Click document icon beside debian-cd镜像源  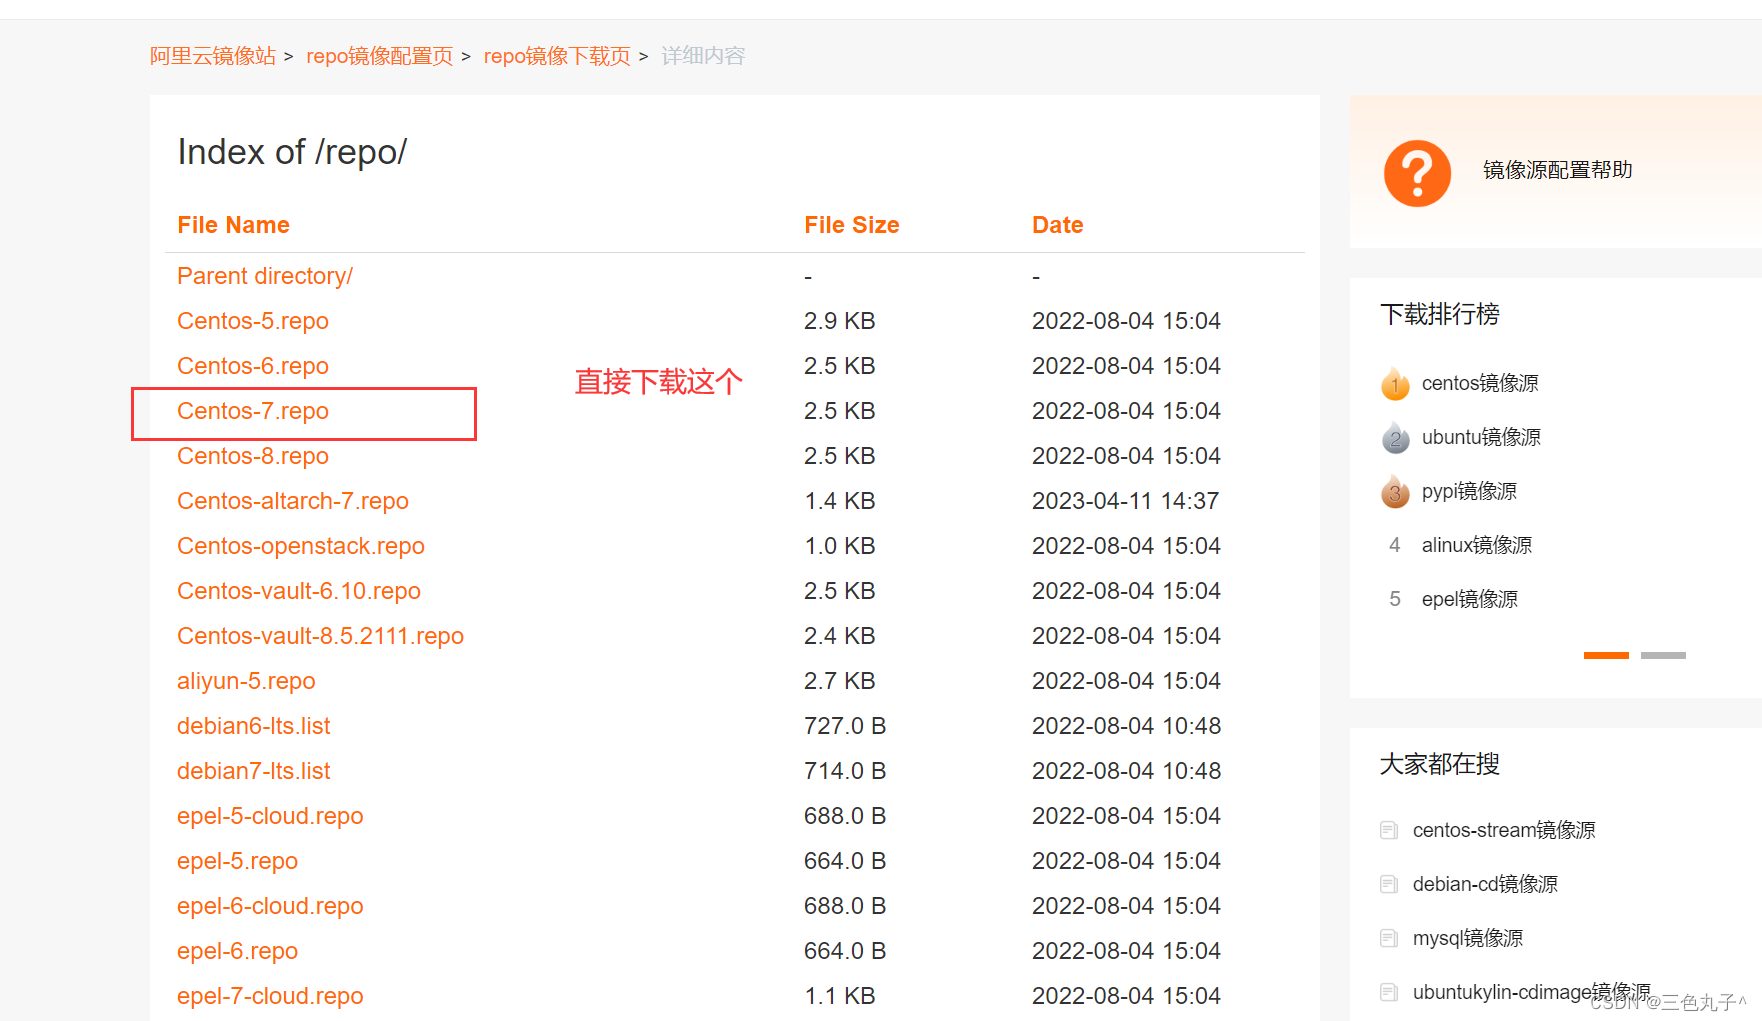(x=1389, y=884)
